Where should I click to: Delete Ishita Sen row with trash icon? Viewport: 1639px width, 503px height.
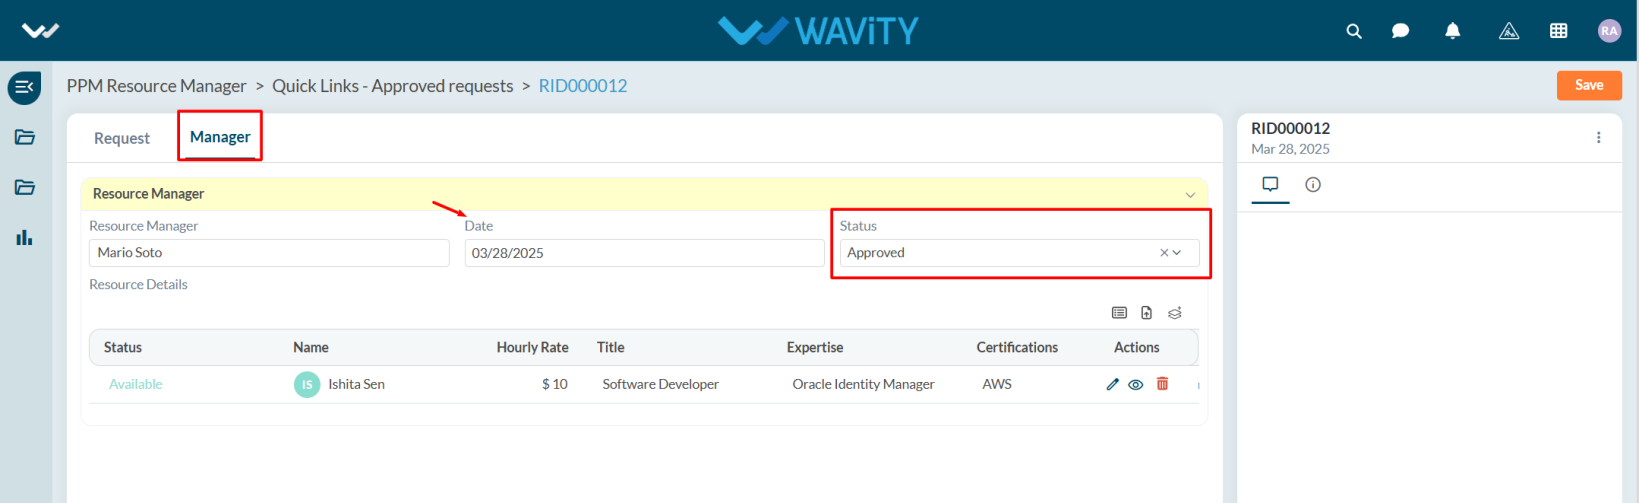click(1162, 383)
